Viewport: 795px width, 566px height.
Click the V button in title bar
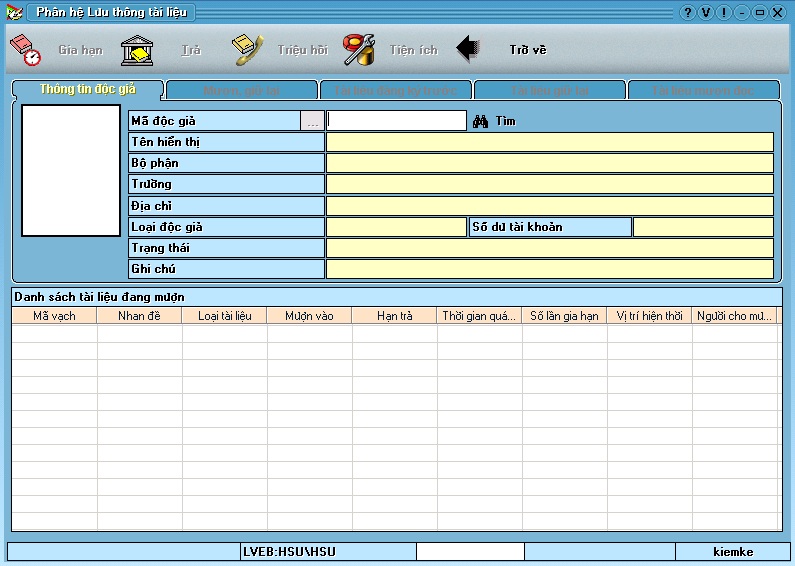[x=706, y=13]
